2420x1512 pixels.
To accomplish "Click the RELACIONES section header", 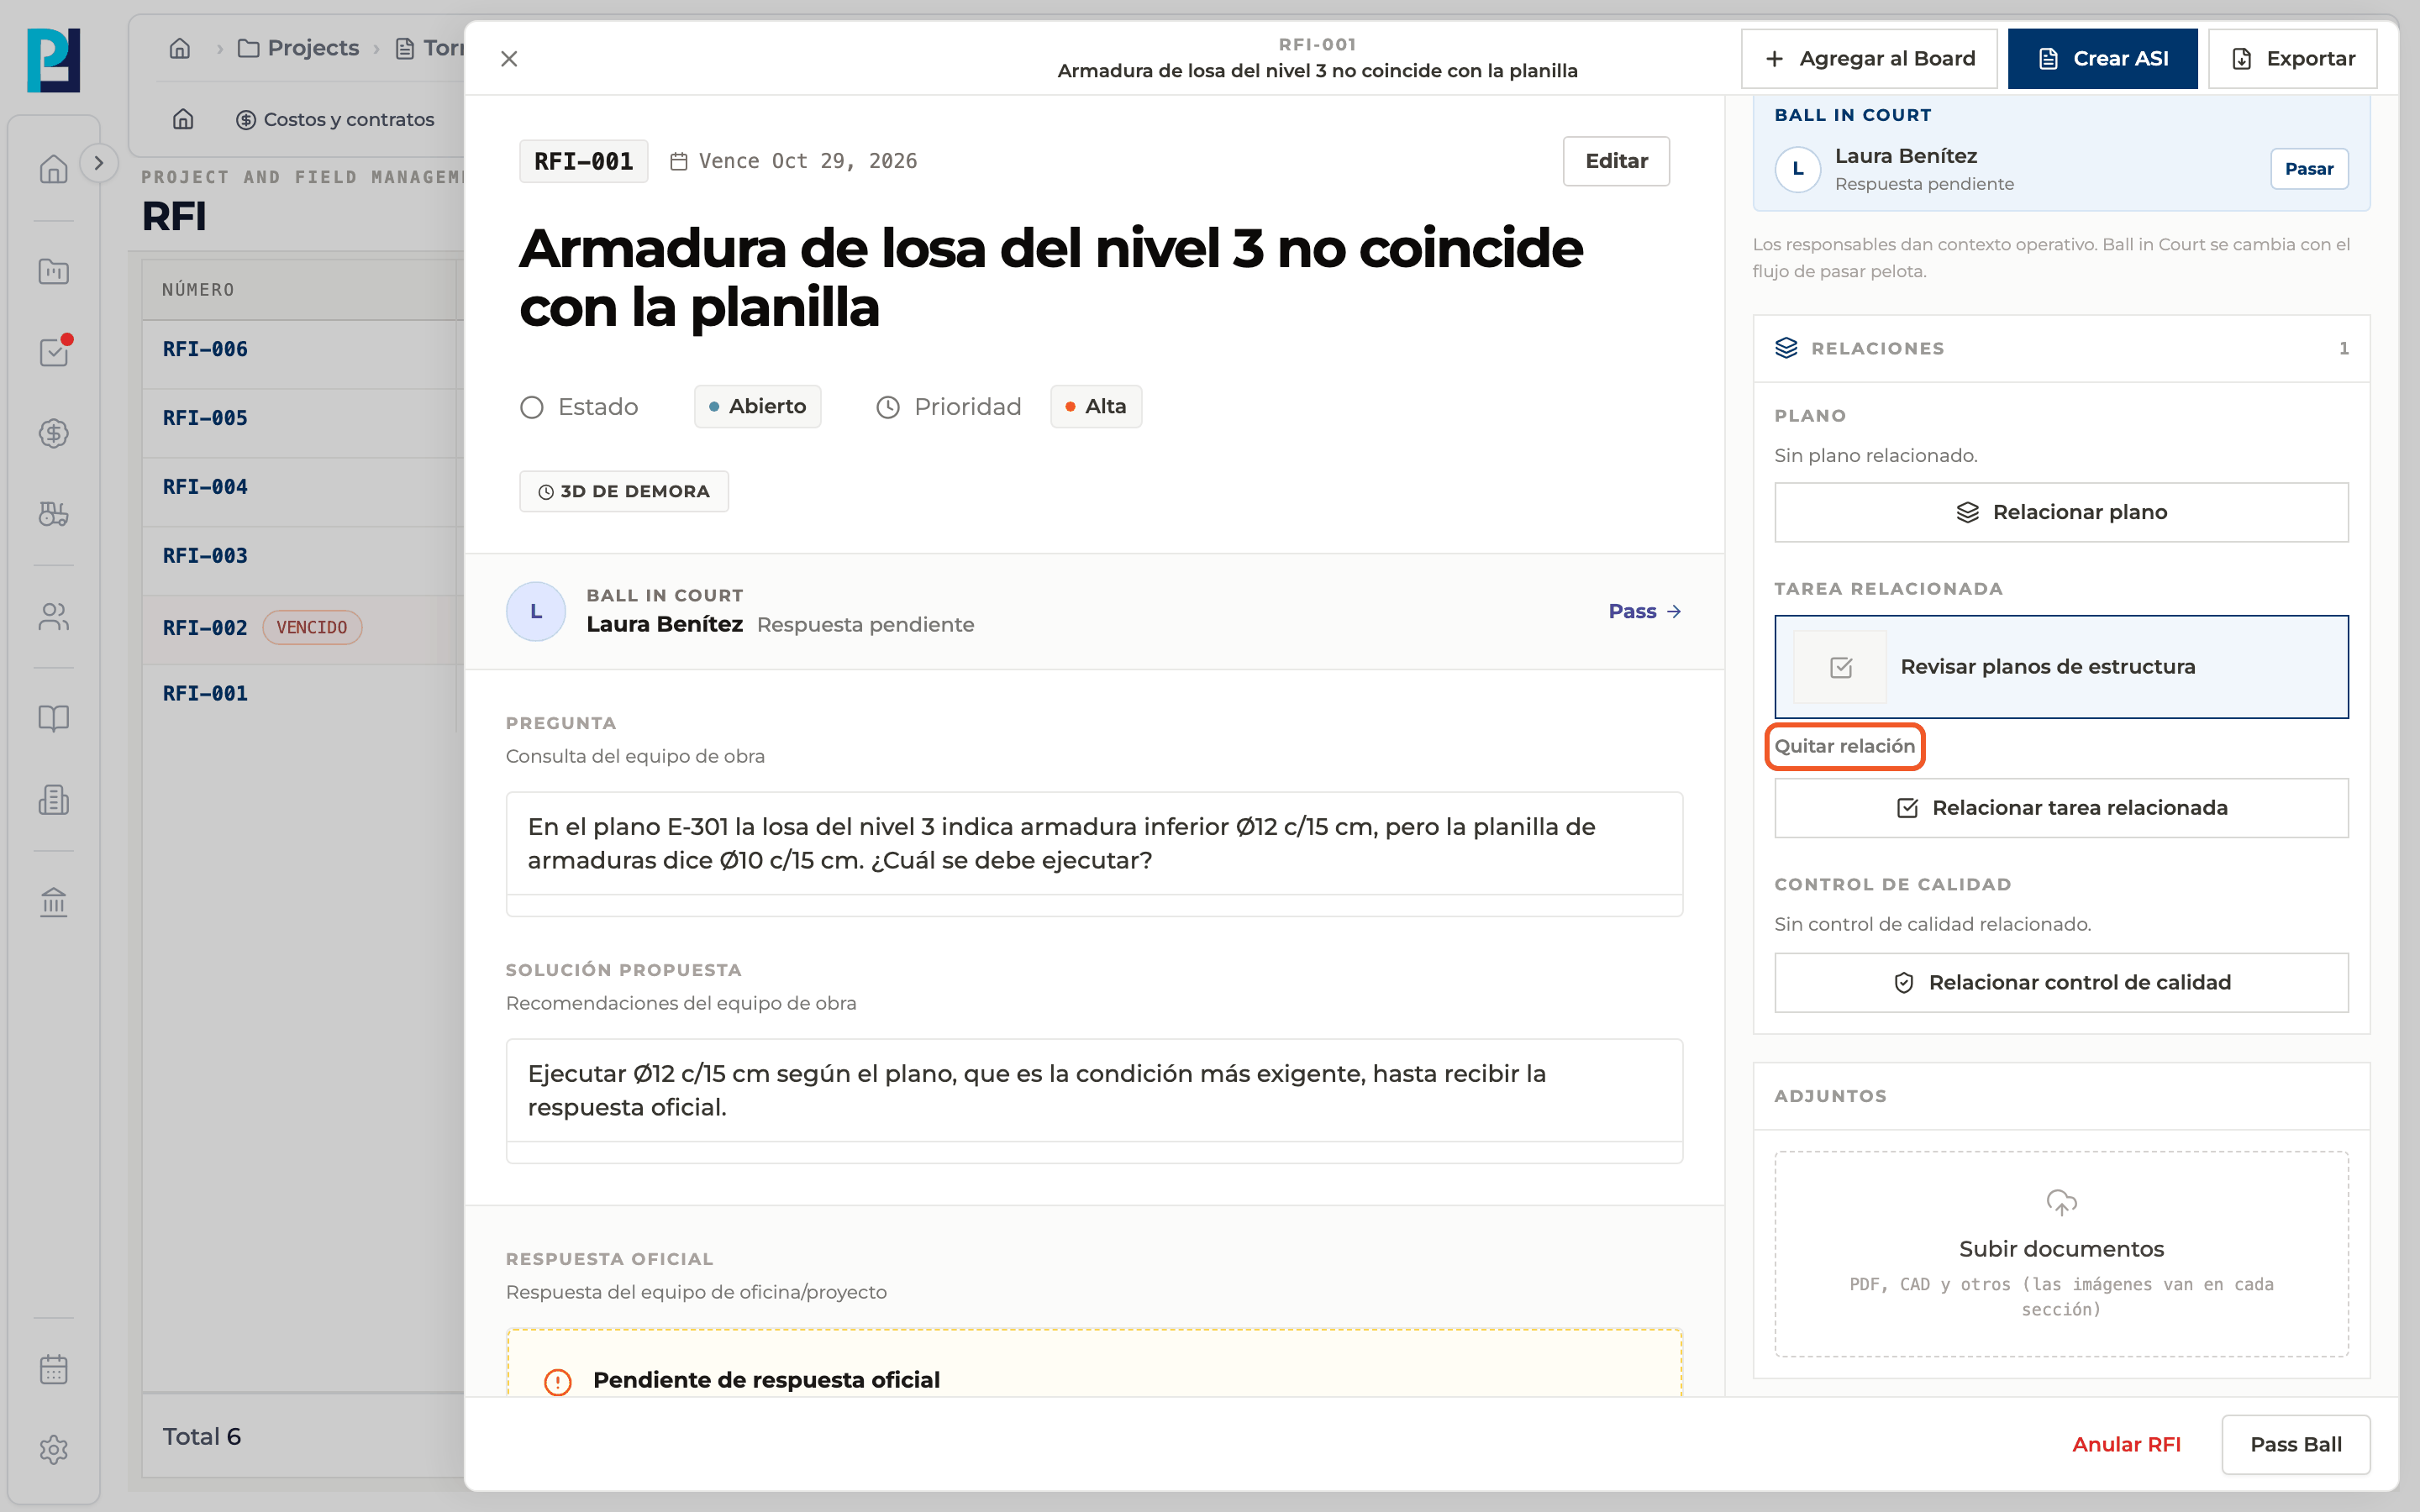I will click(x=2061, y=348).
